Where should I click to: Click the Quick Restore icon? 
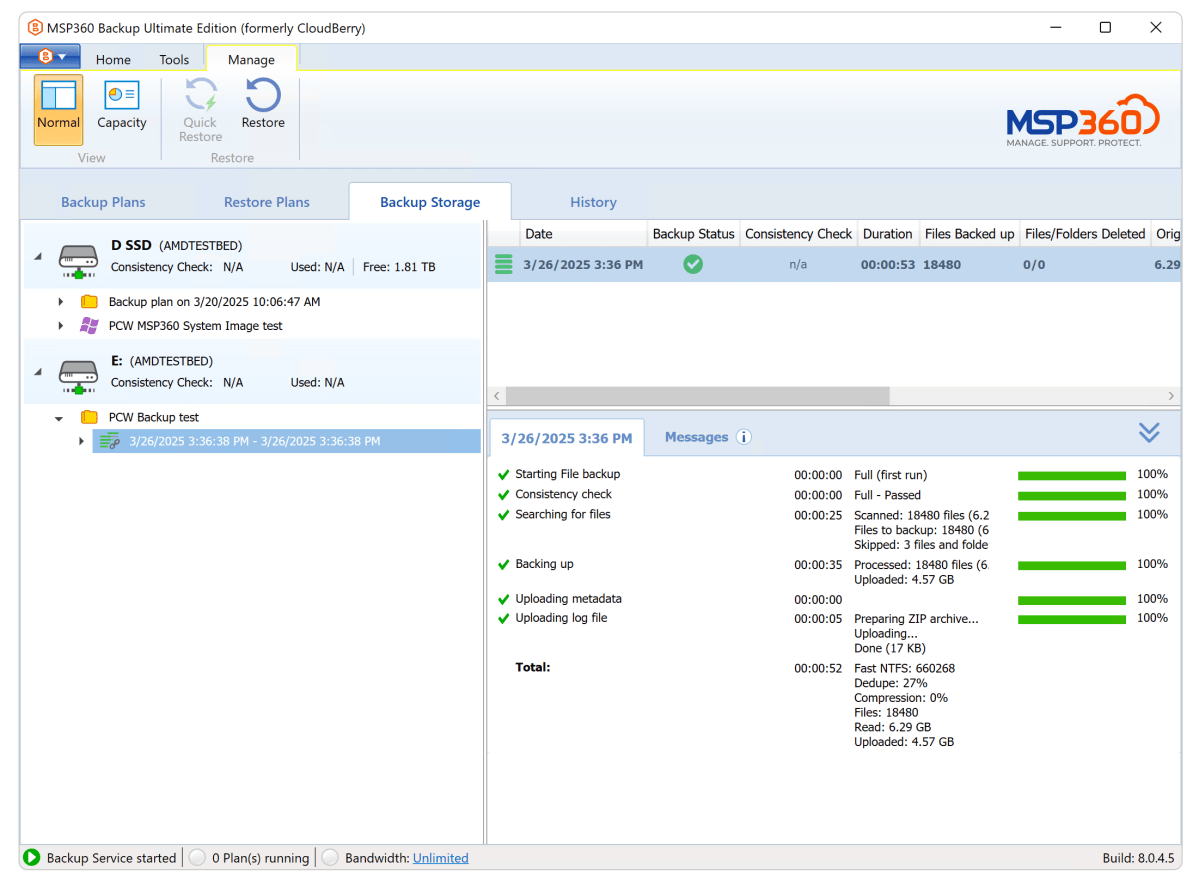[x=200, y=109]
